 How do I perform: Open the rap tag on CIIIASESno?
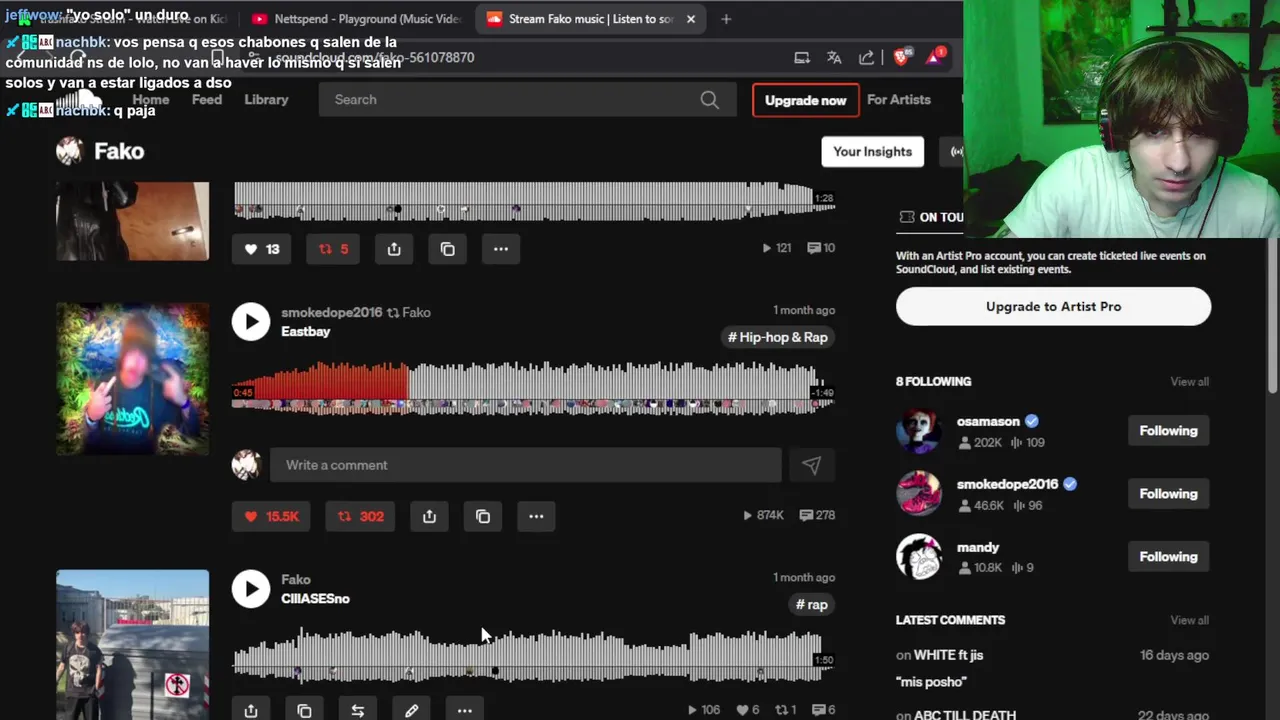[812, 604]
